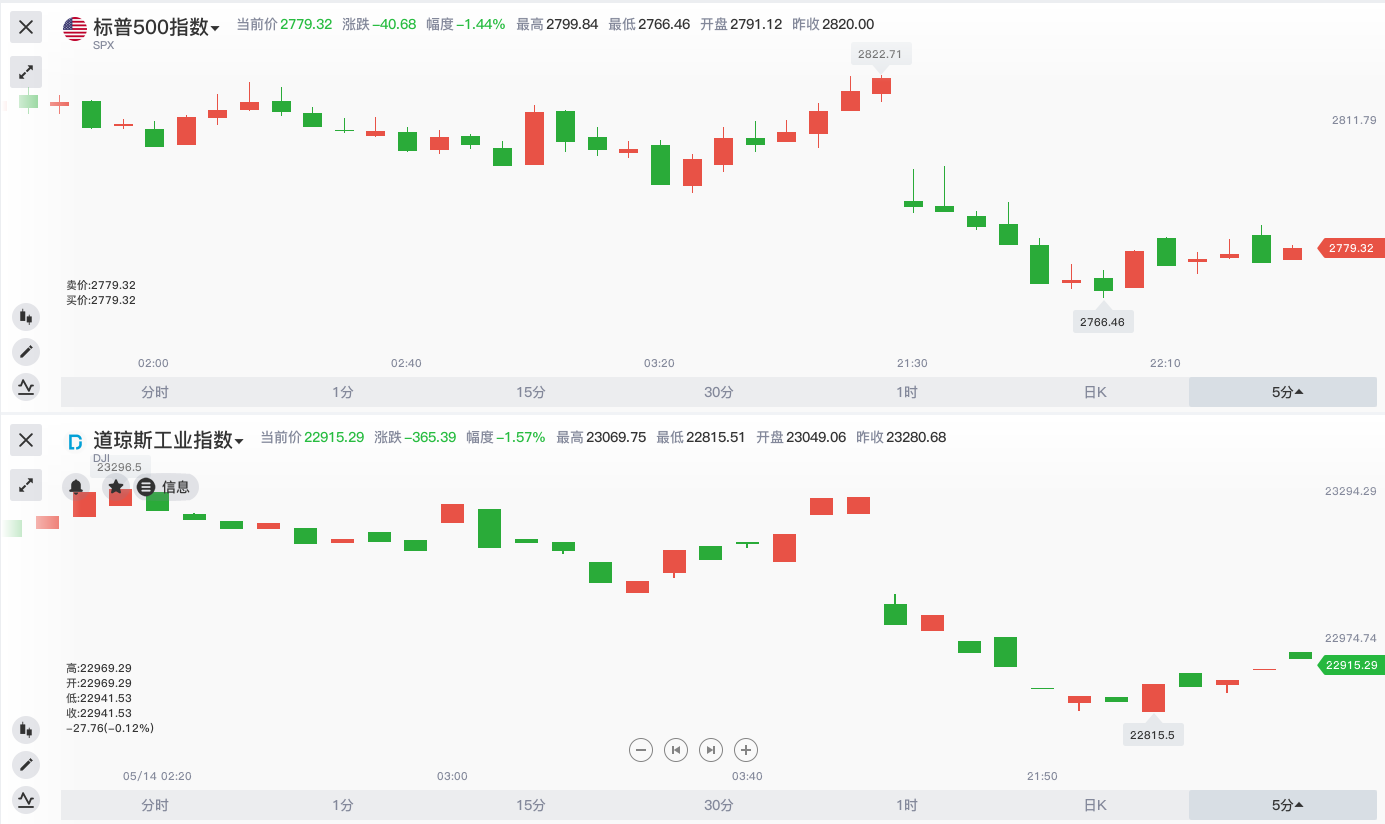This screenshot has height=824, width=1385.
Task: Switch 道琼斯工业指数 chart to 日K tab
Action: (1095, 805)
